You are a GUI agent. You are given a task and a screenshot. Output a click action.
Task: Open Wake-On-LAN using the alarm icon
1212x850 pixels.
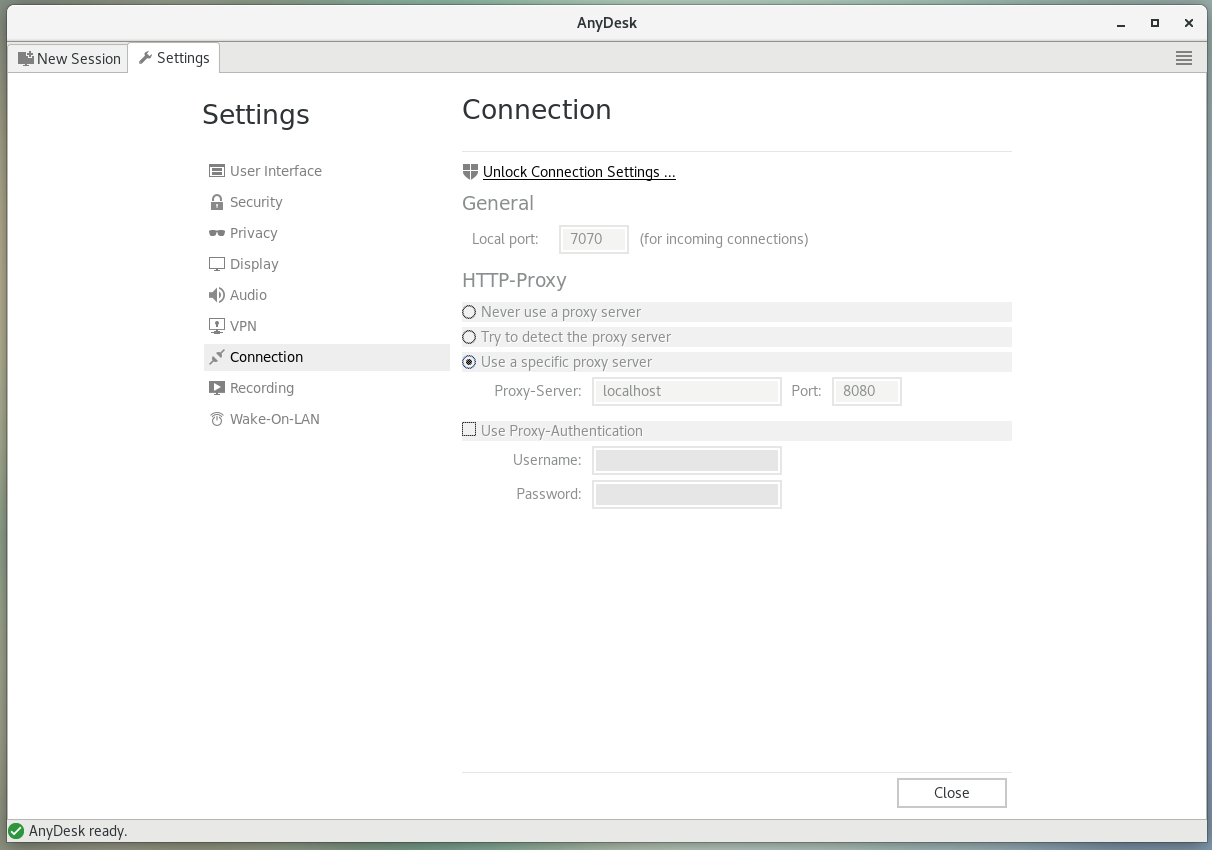point(216,418)
